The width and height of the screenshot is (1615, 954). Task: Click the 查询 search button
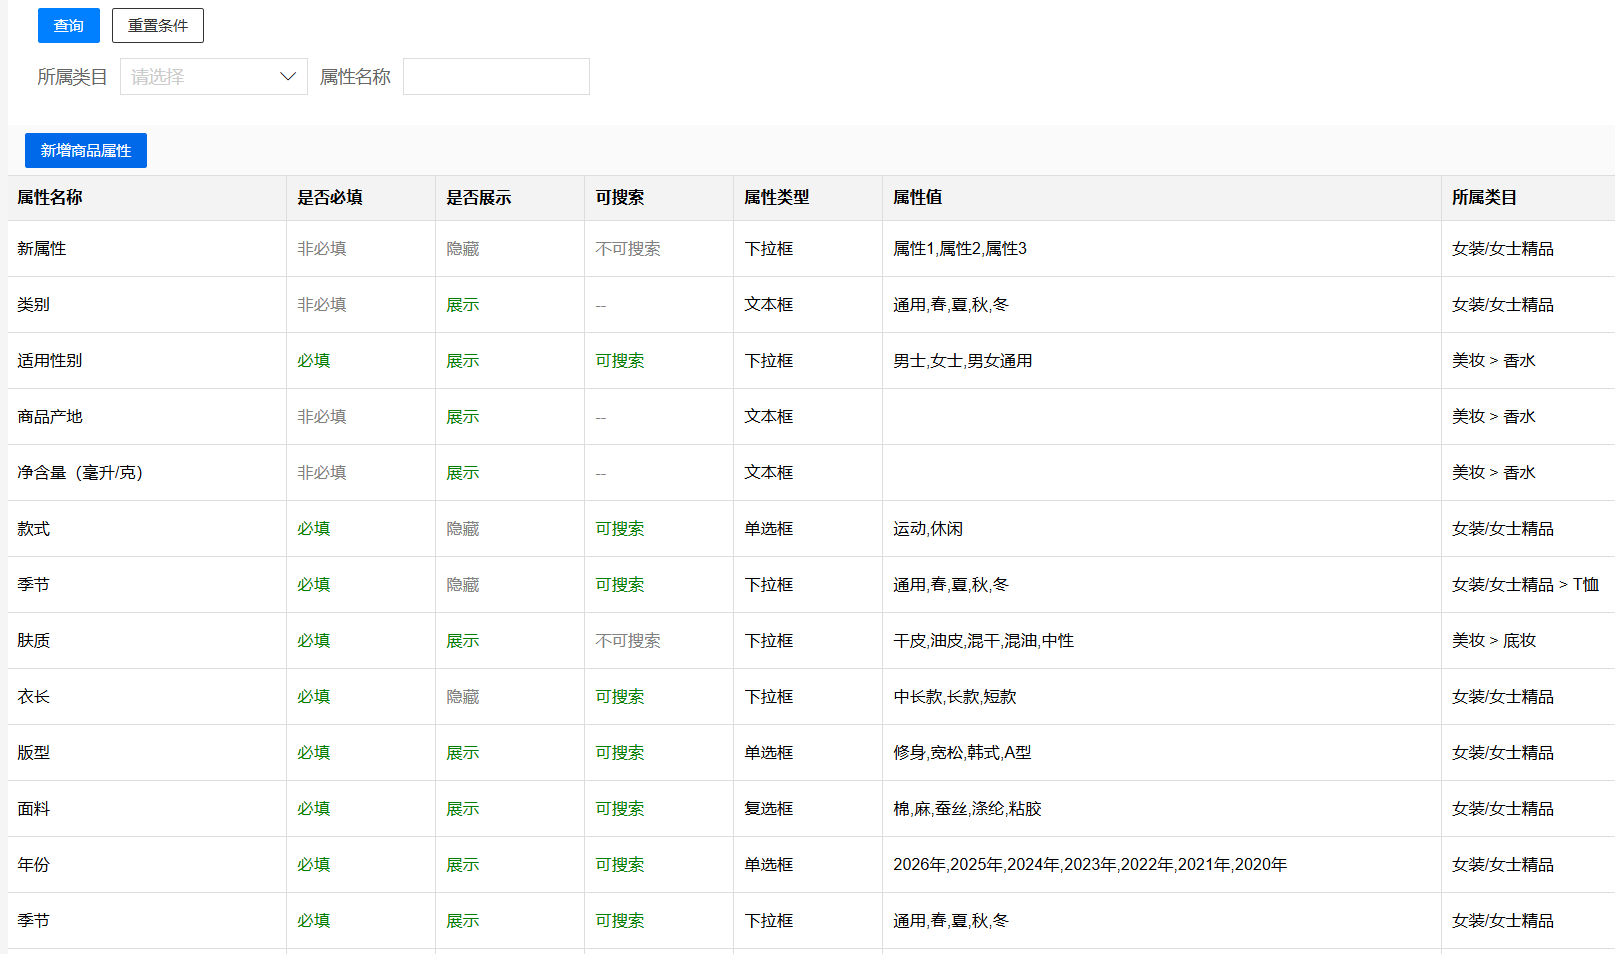(68, 26)
